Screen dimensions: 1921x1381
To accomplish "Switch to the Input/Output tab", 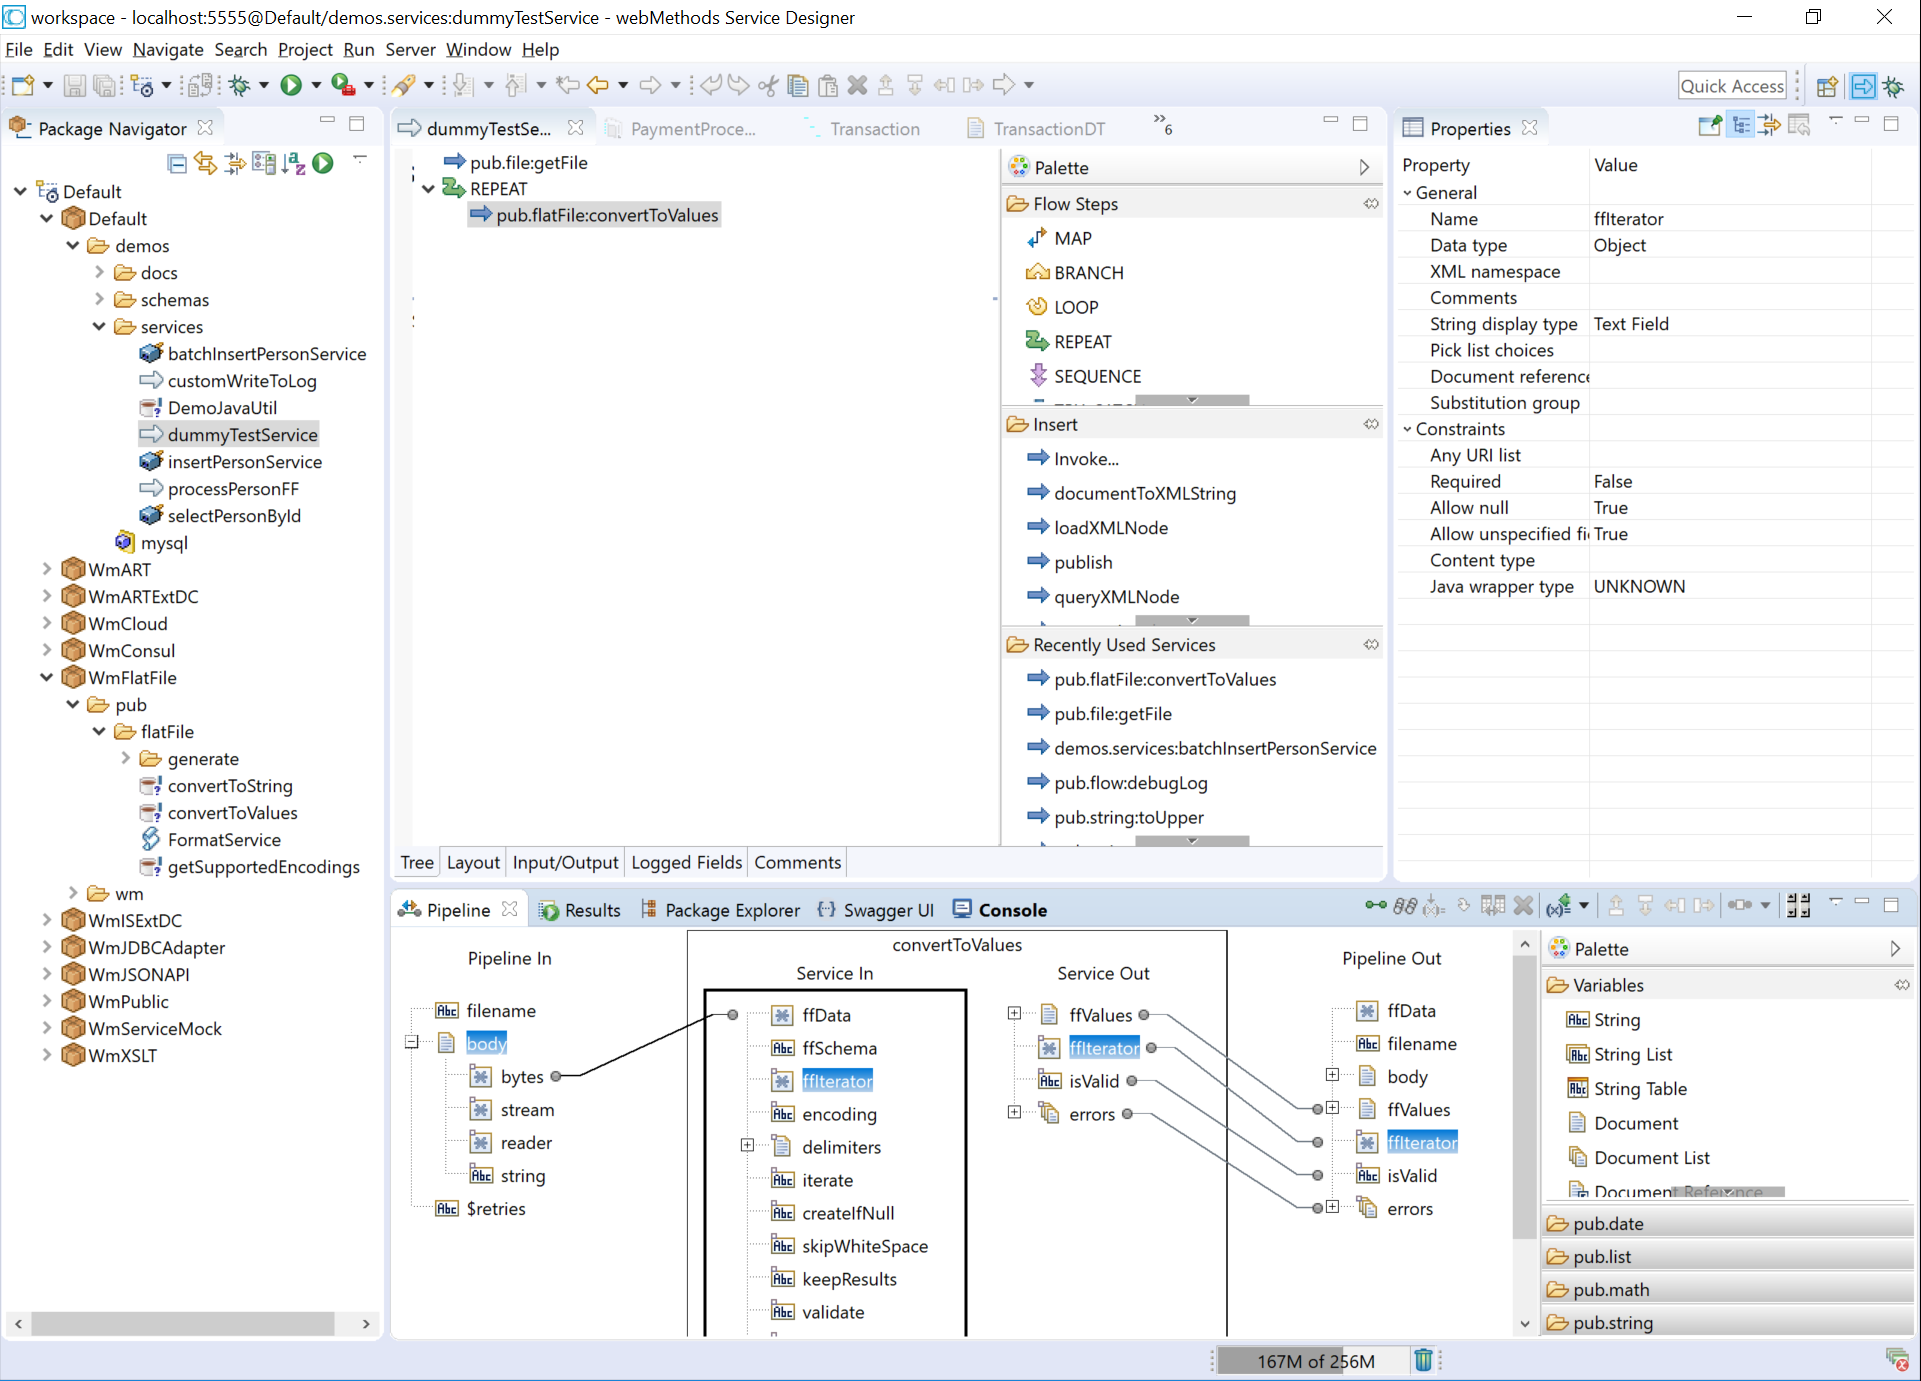I will [x=565, y=862].
